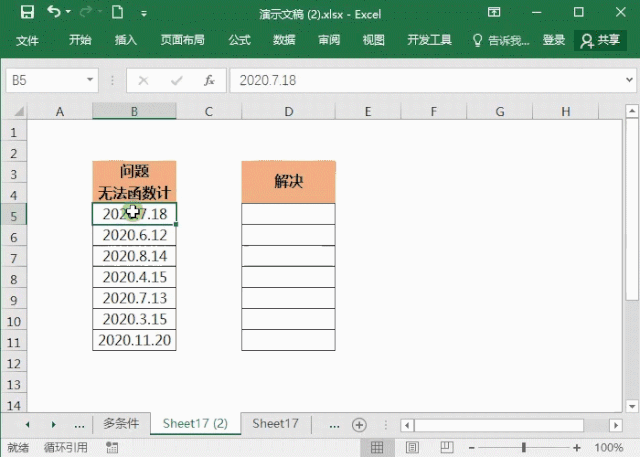Click the 问题 无法函数计 header cell
Screen dimensions: 640x457
[x=134, y=182]
